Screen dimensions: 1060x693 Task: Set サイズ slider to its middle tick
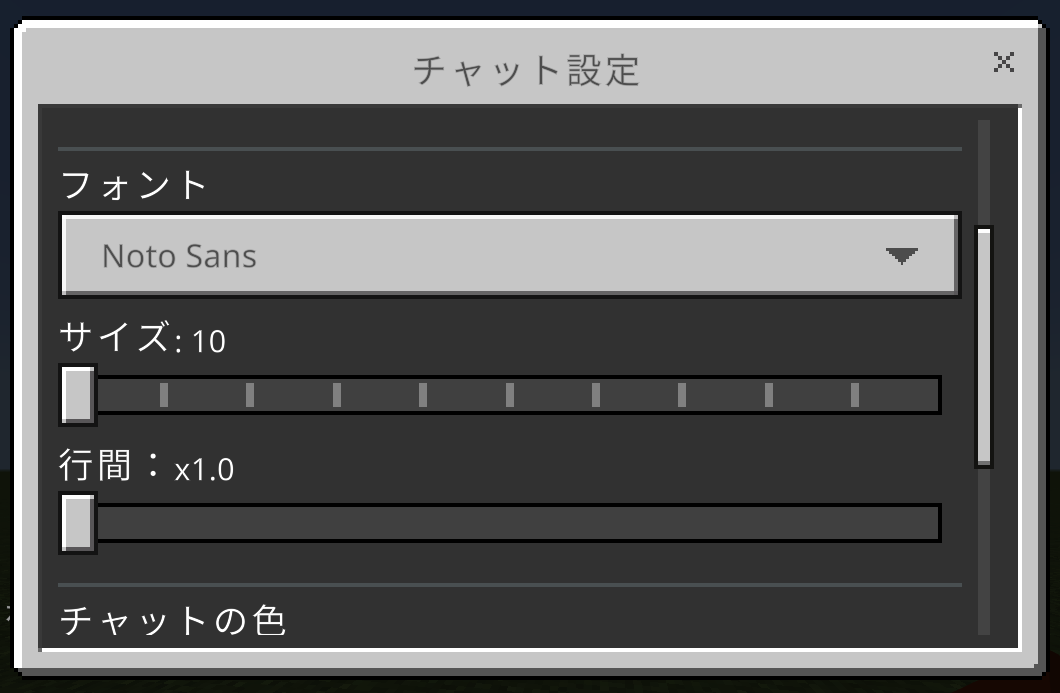pos(510,395)
